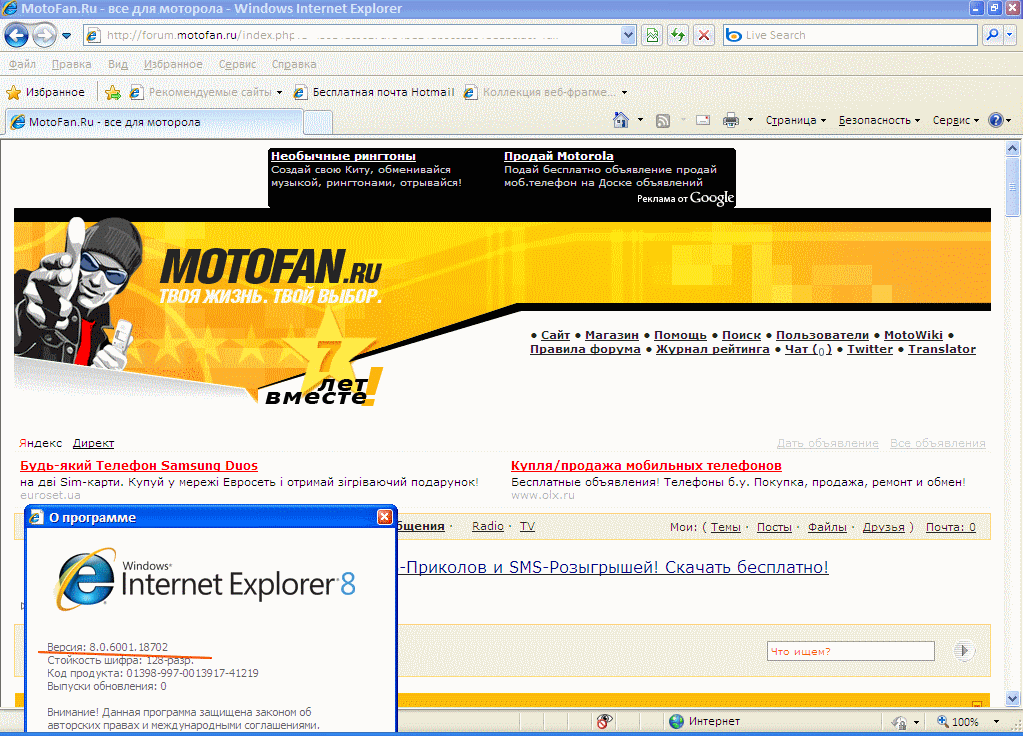The image size is (1023, 736).
Task: Click the 'Что ищем?' search field
Action: click(851, 651)
